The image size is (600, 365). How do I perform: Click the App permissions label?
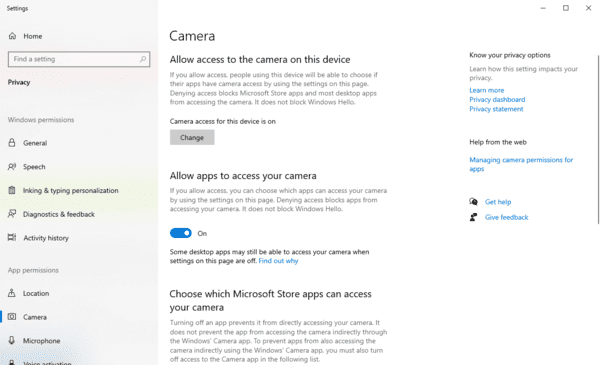click(x=33, y=270)
